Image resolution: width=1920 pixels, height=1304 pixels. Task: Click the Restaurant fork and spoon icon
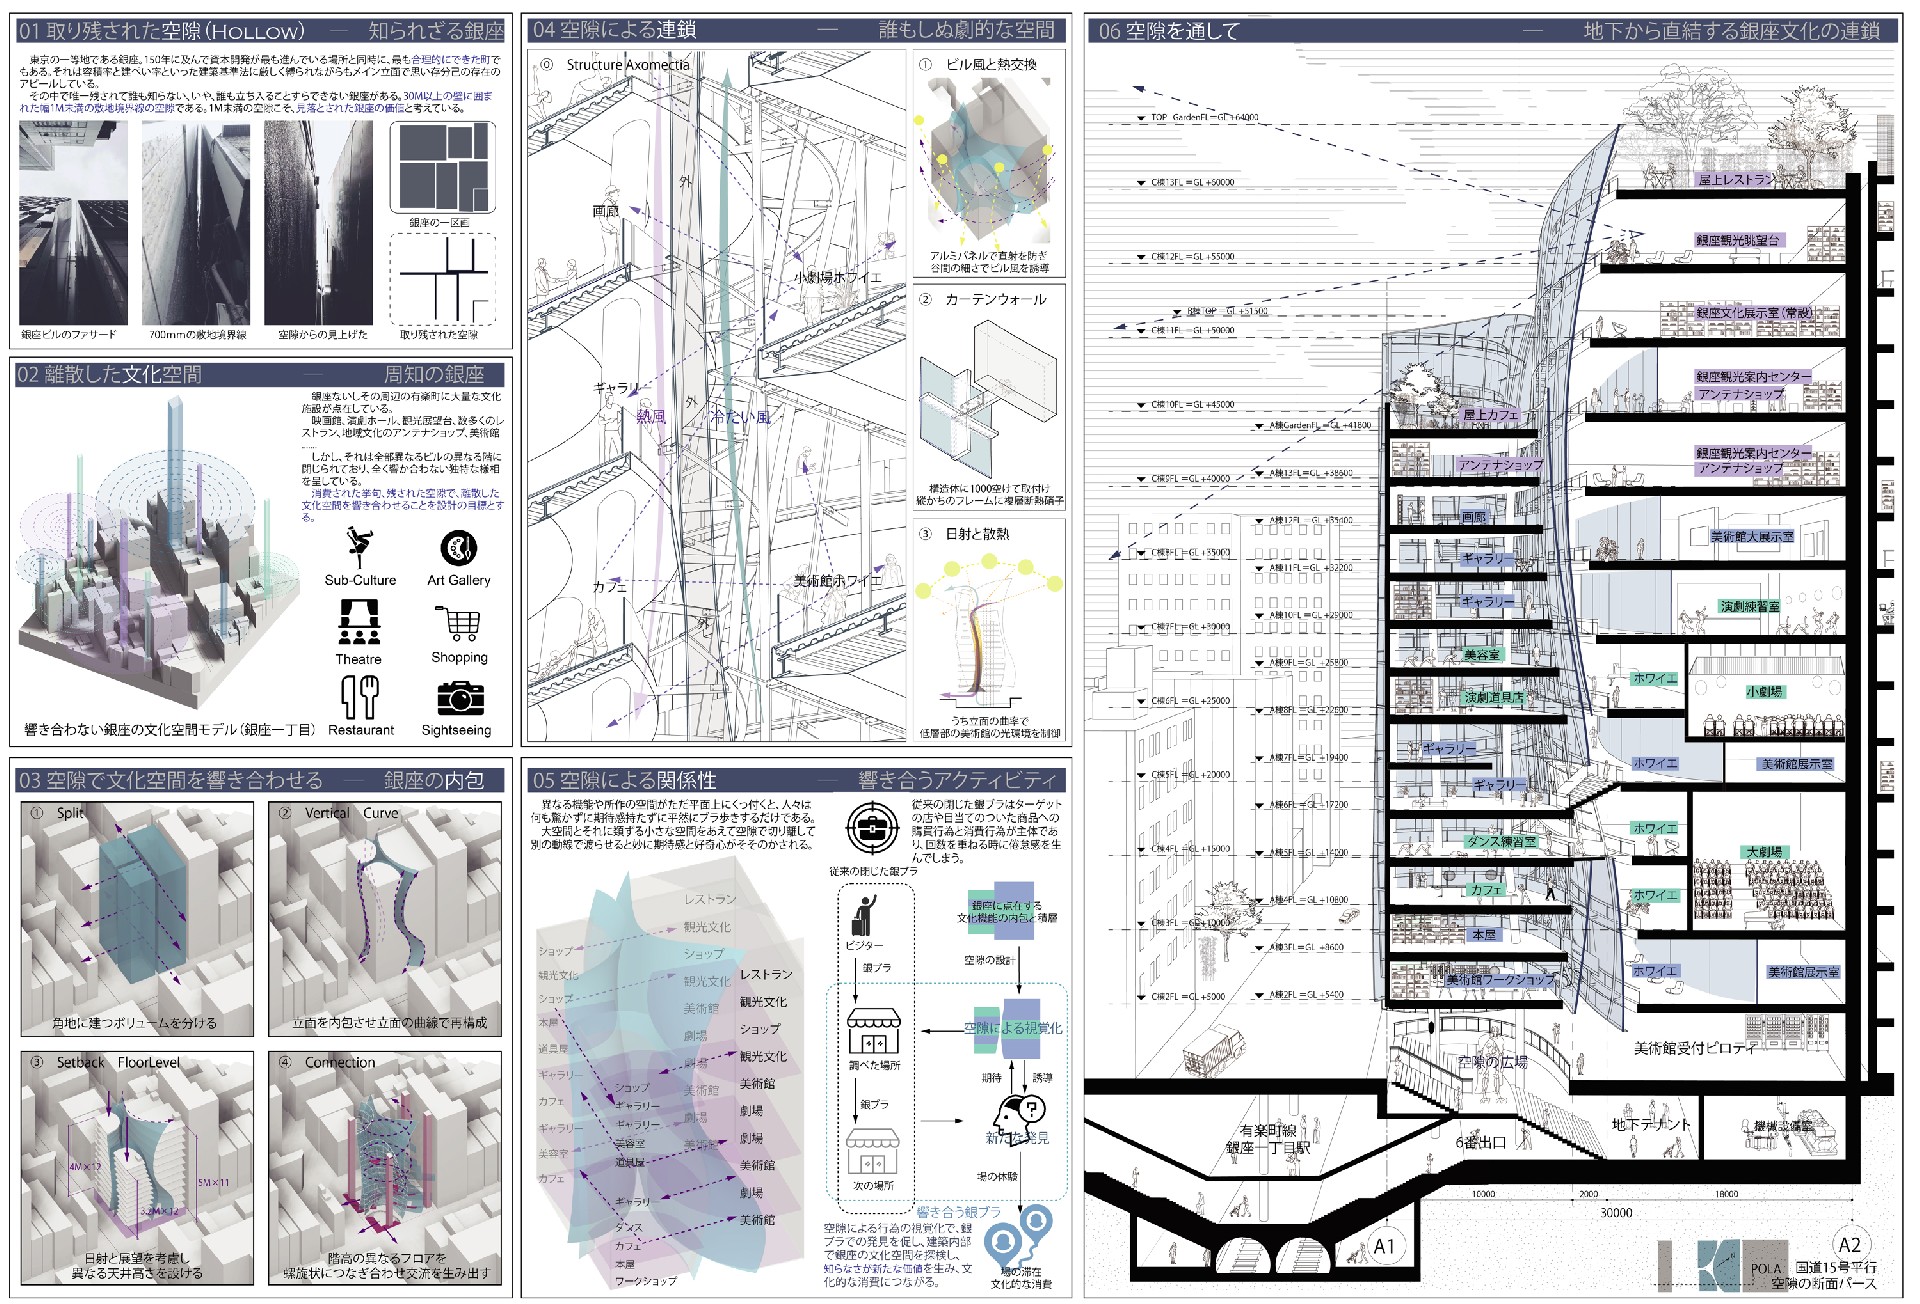[x=359, y=696]
